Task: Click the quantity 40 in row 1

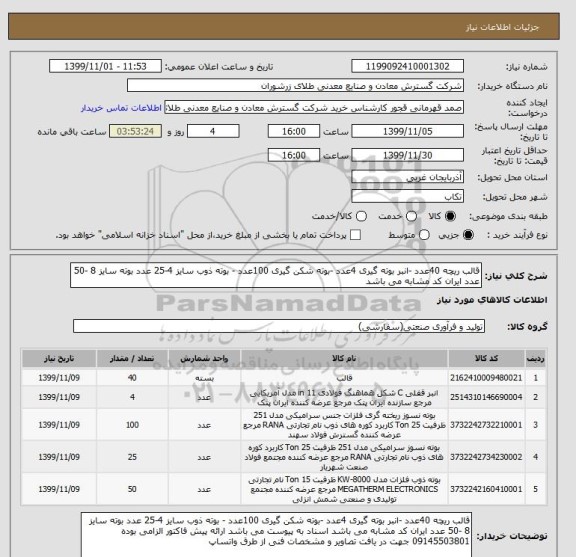Action: (132, 378)
